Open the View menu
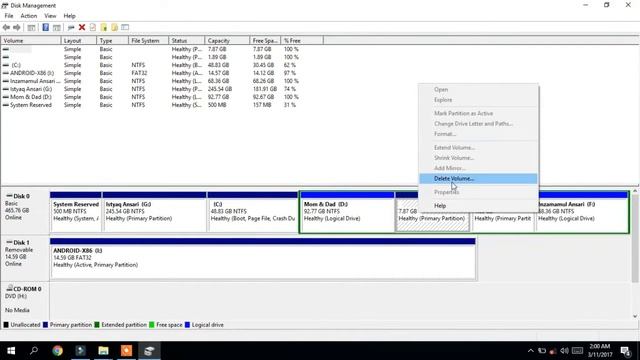 (x=50, y=16)
